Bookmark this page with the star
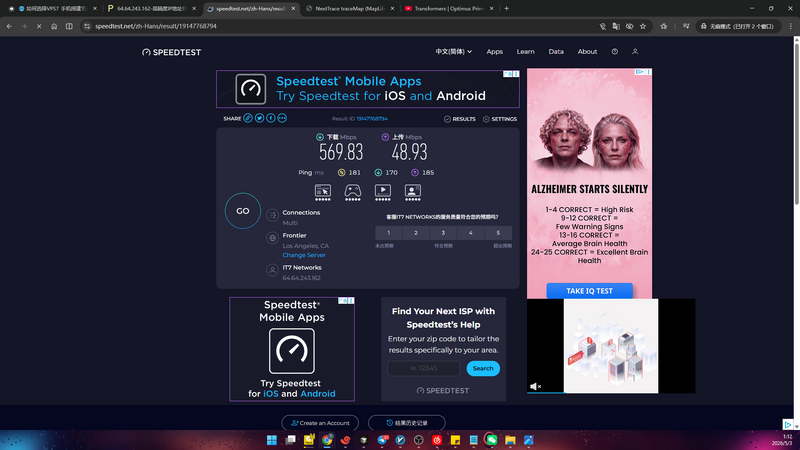The image size is (800, 450). tap(643, 26)
